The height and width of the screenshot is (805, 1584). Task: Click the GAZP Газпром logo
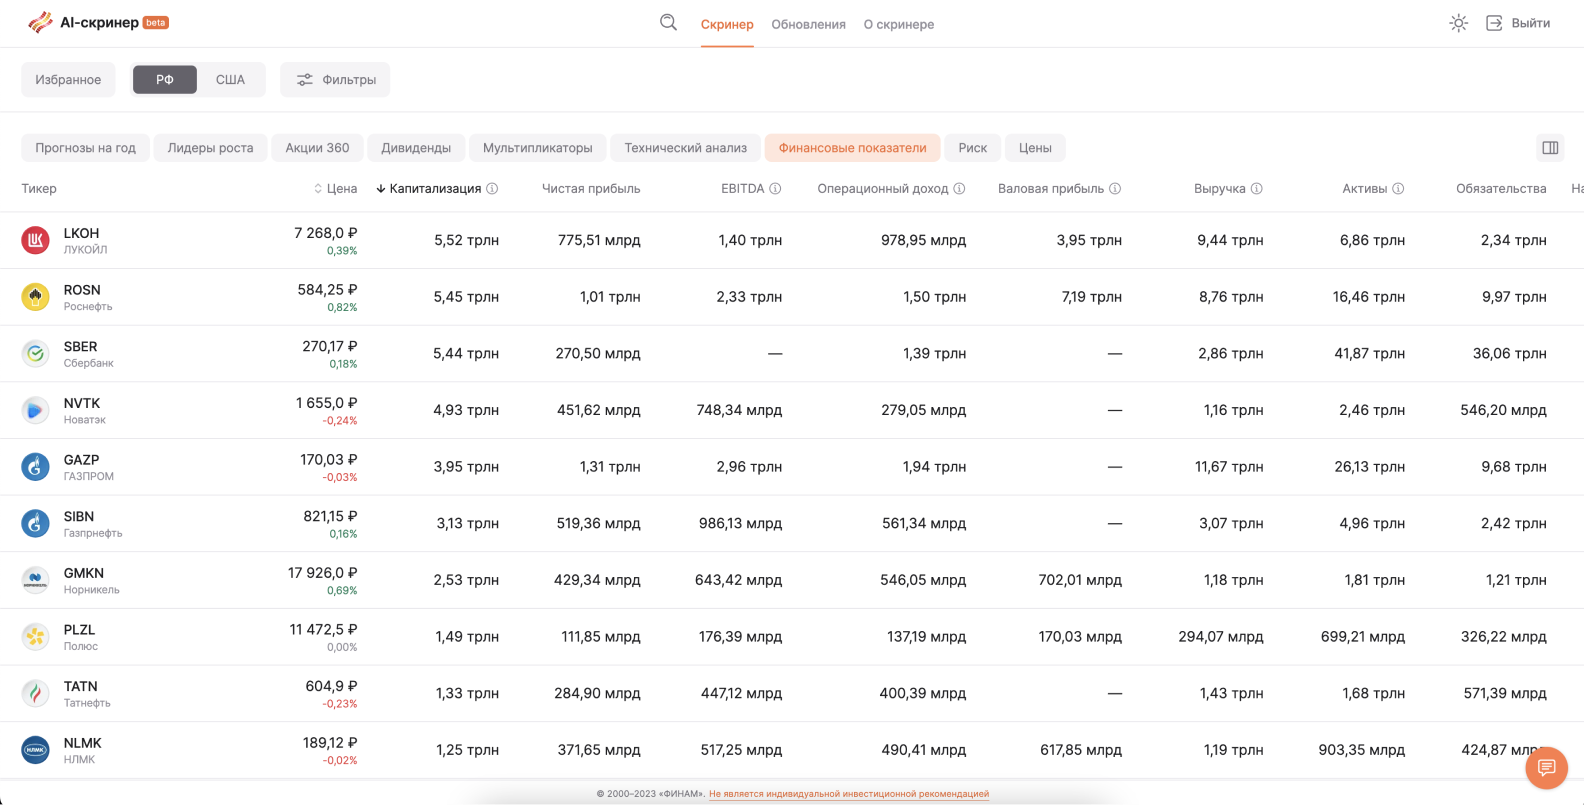[36, 467]
